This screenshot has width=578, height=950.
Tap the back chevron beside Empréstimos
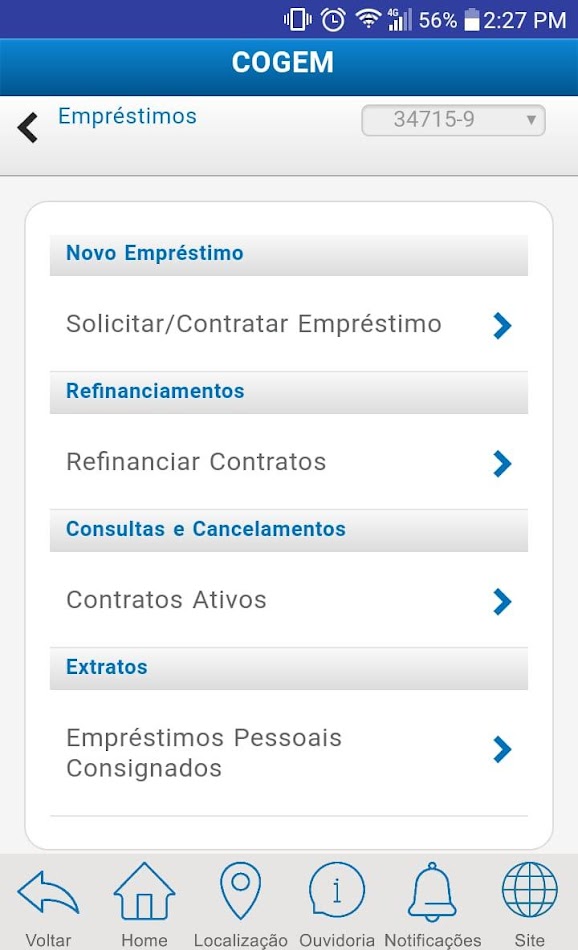point(27,126)
